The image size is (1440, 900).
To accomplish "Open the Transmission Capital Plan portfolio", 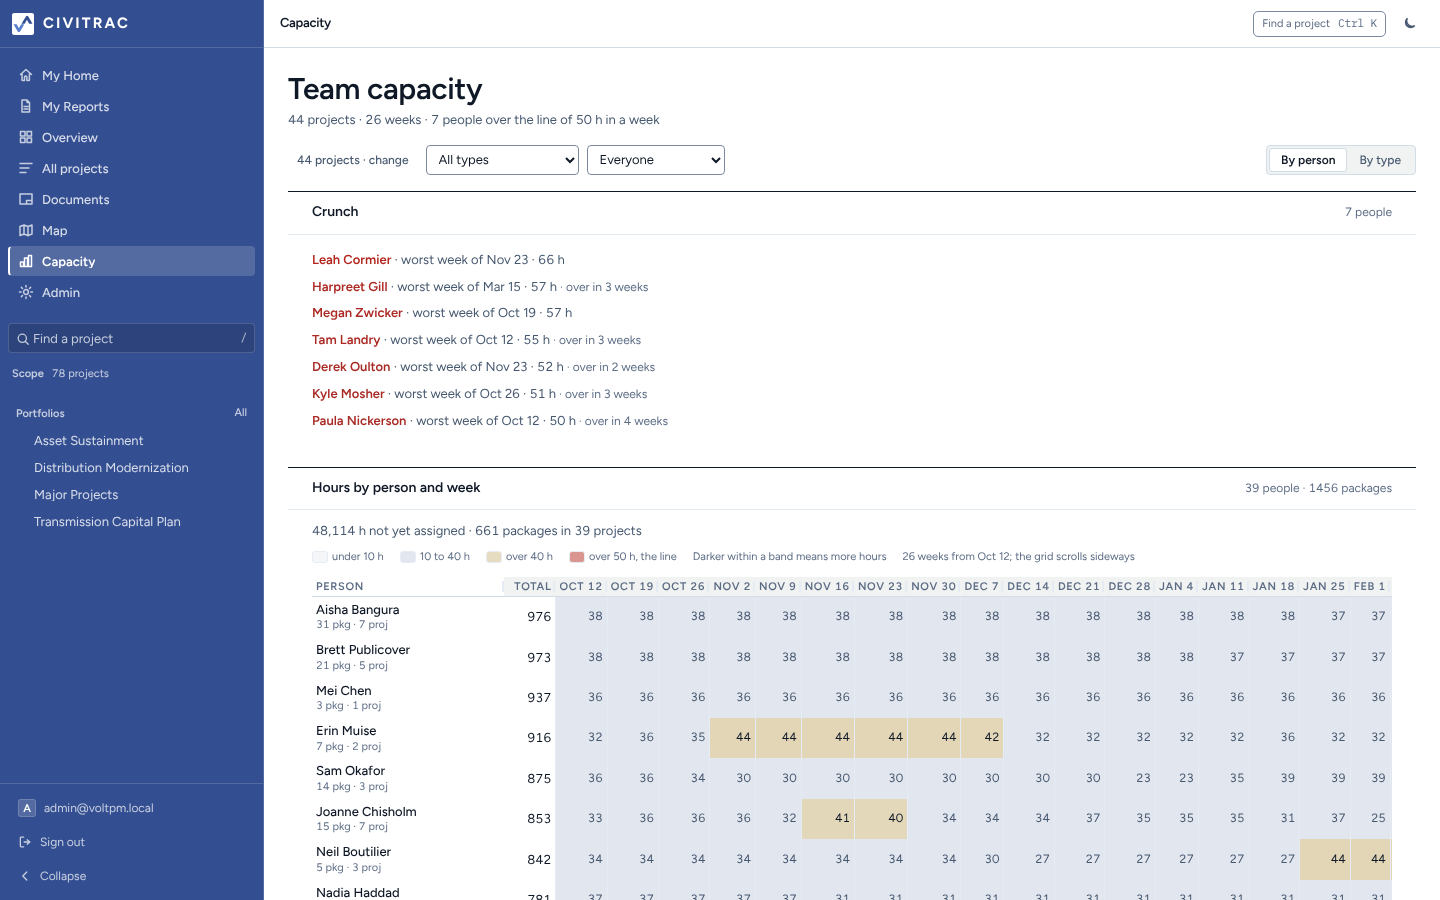I will [107, 522].
